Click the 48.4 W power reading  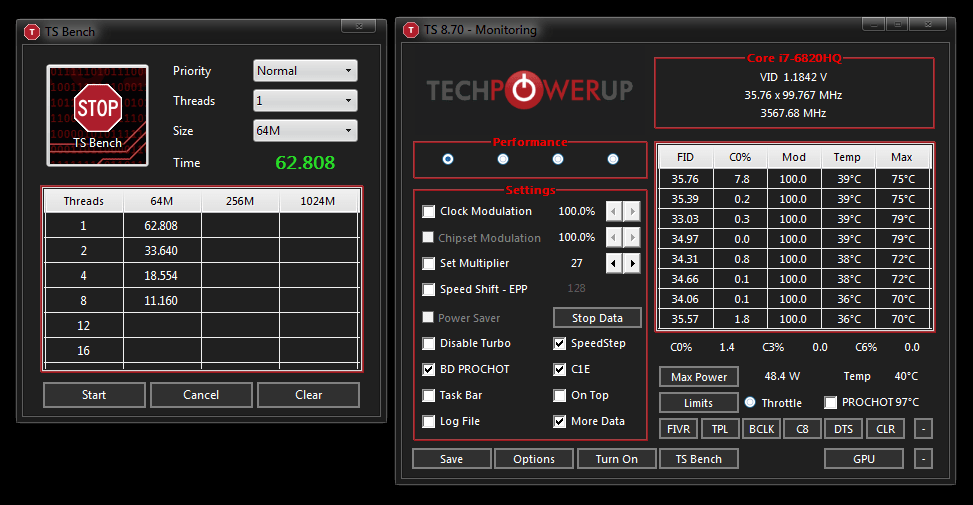point(782,376)
